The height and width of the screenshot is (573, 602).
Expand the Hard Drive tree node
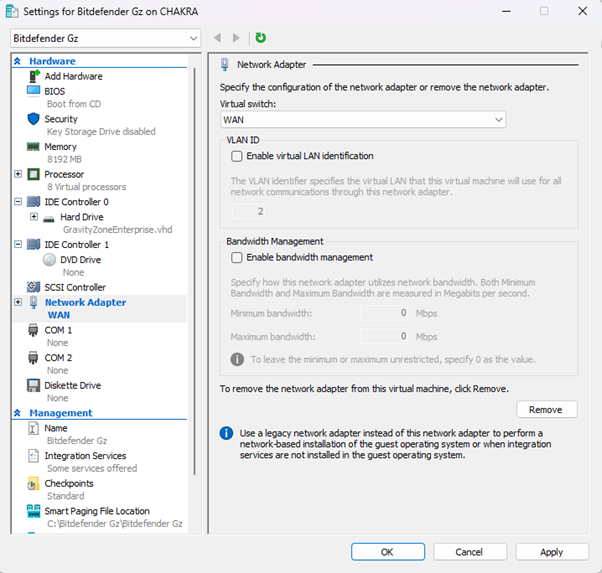tap(34, 216)
